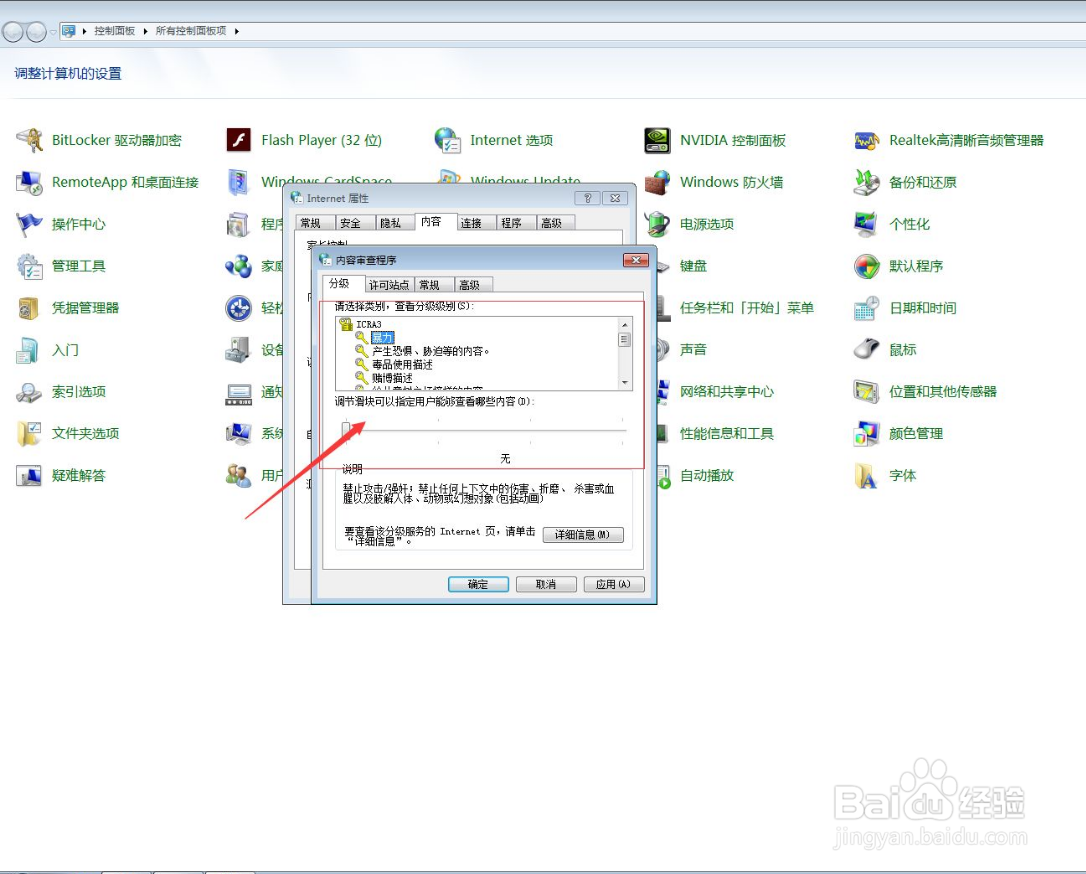The height and width of the screenshot is (874, 1086).
Task: Click help ? button in Internet 属性
Action: (x=587, y=198)
